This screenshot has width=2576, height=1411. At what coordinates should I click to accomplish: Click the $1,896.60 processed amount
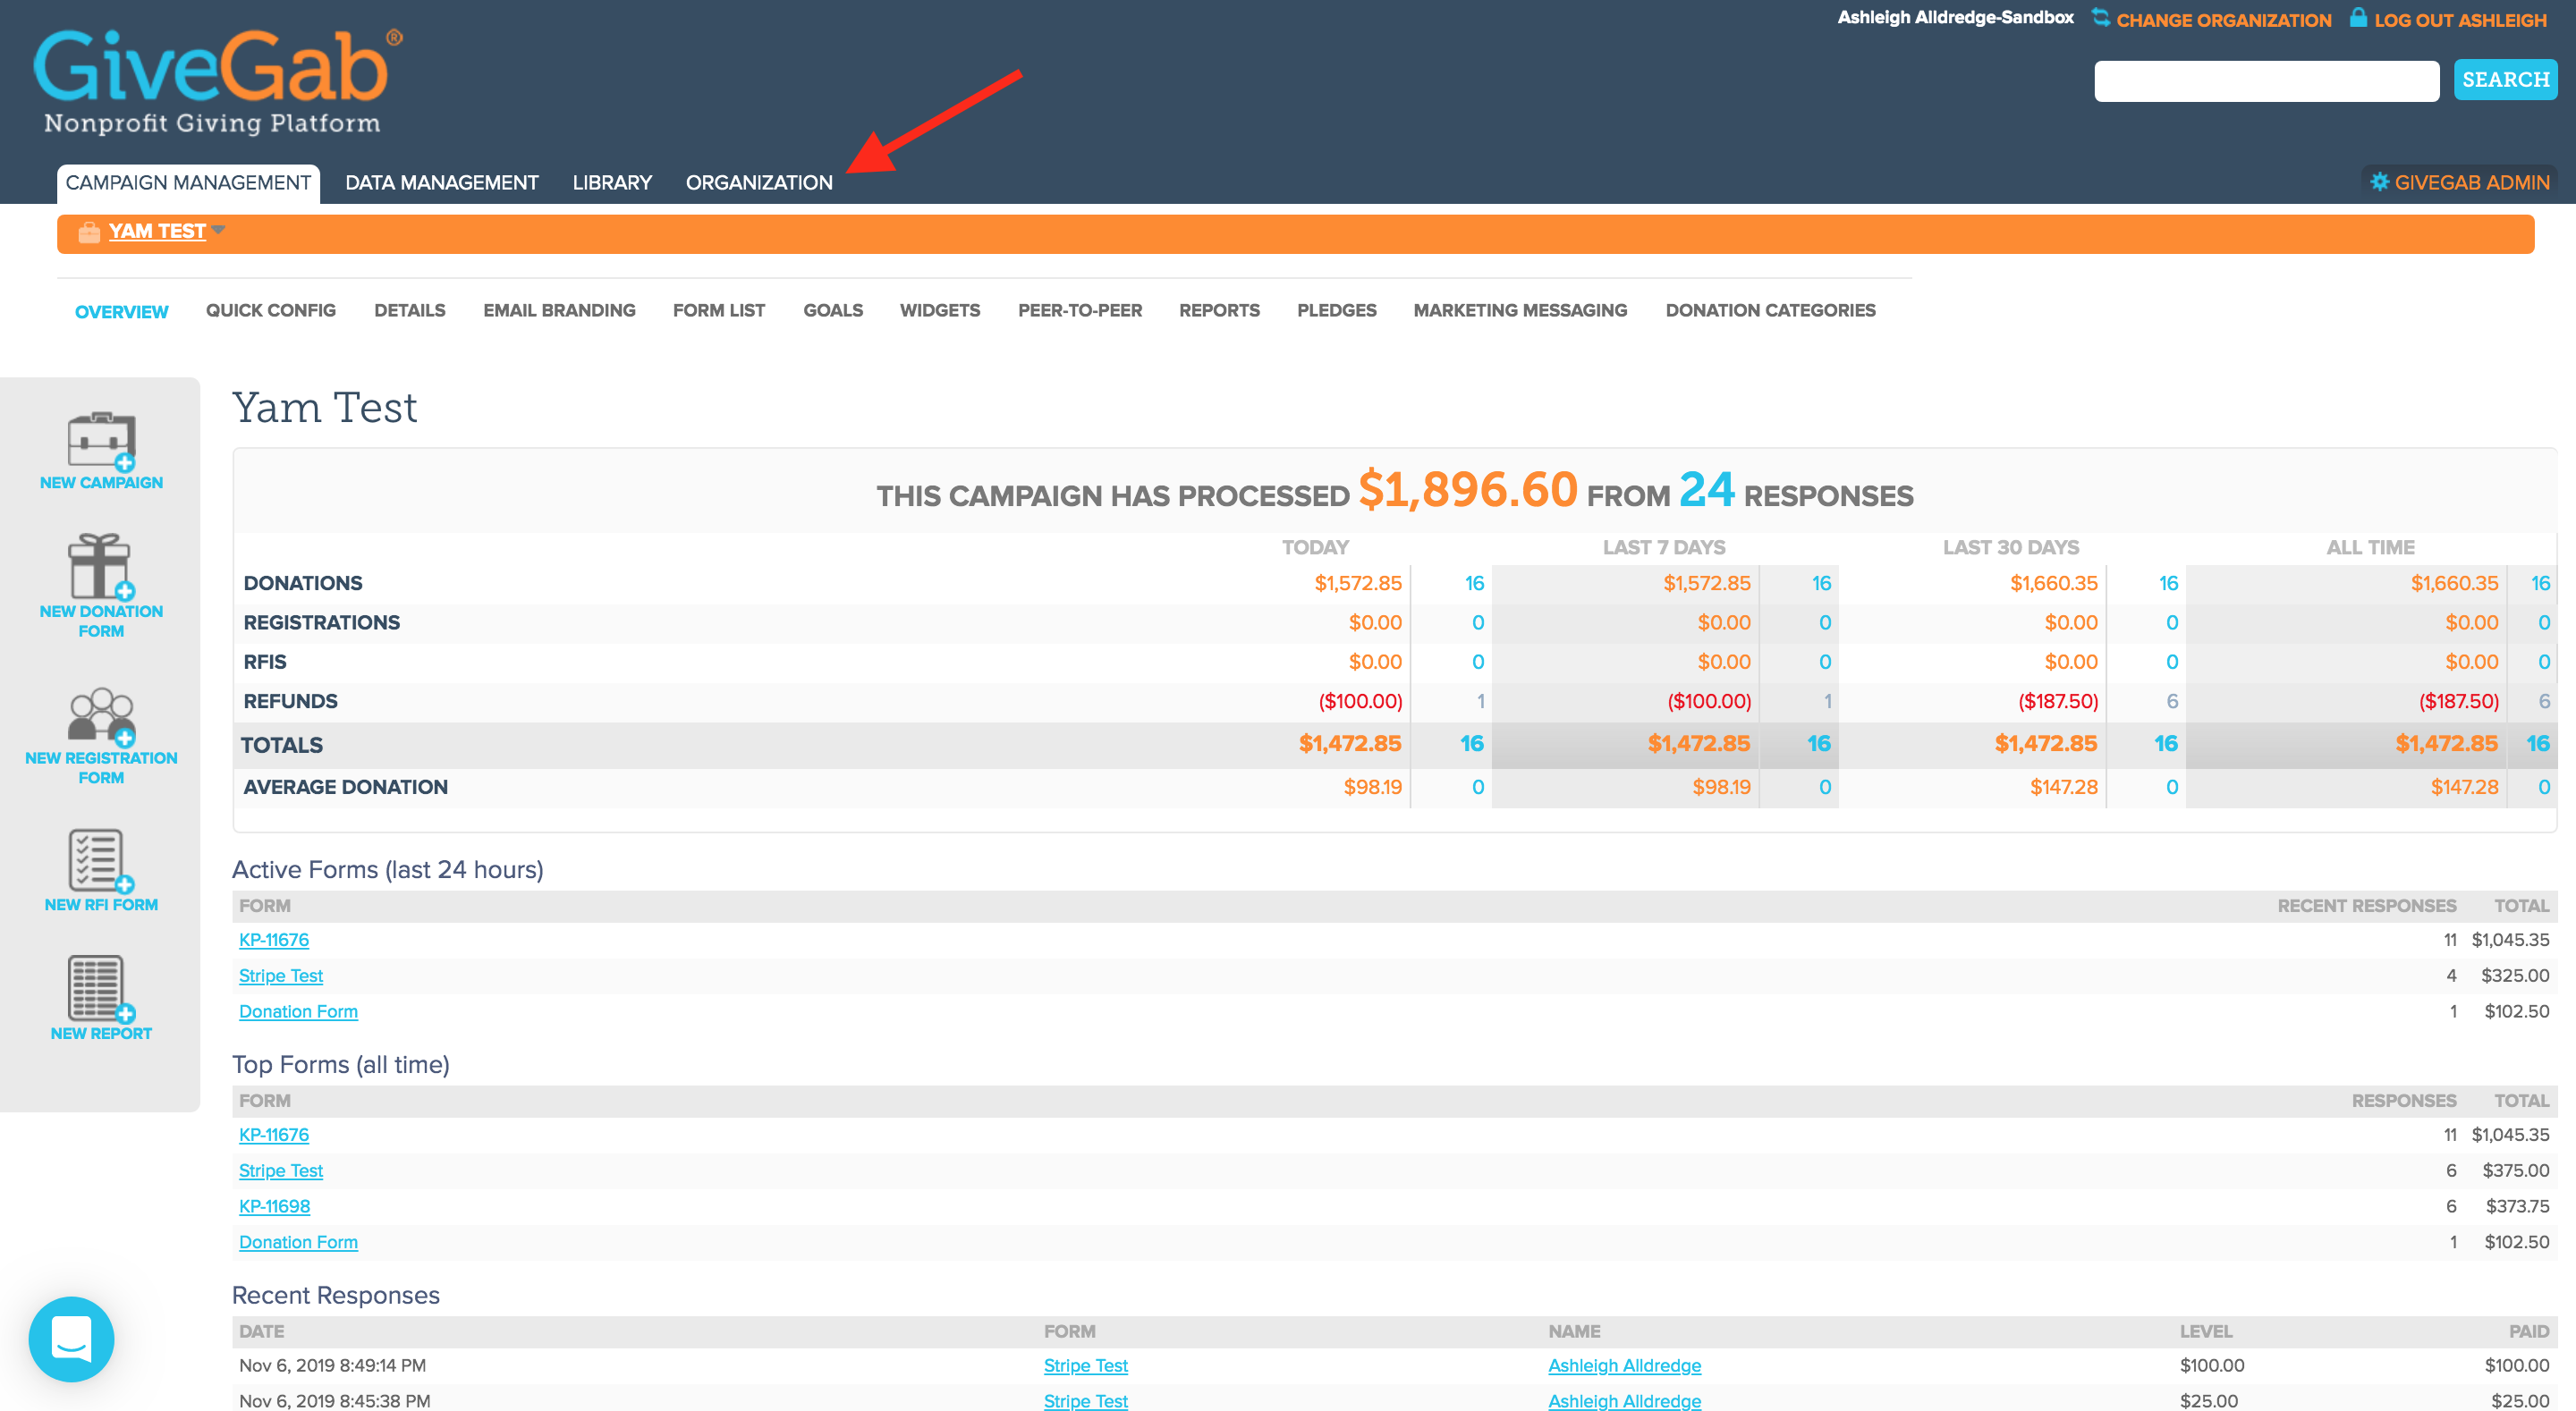click(x=1468, y=490)
